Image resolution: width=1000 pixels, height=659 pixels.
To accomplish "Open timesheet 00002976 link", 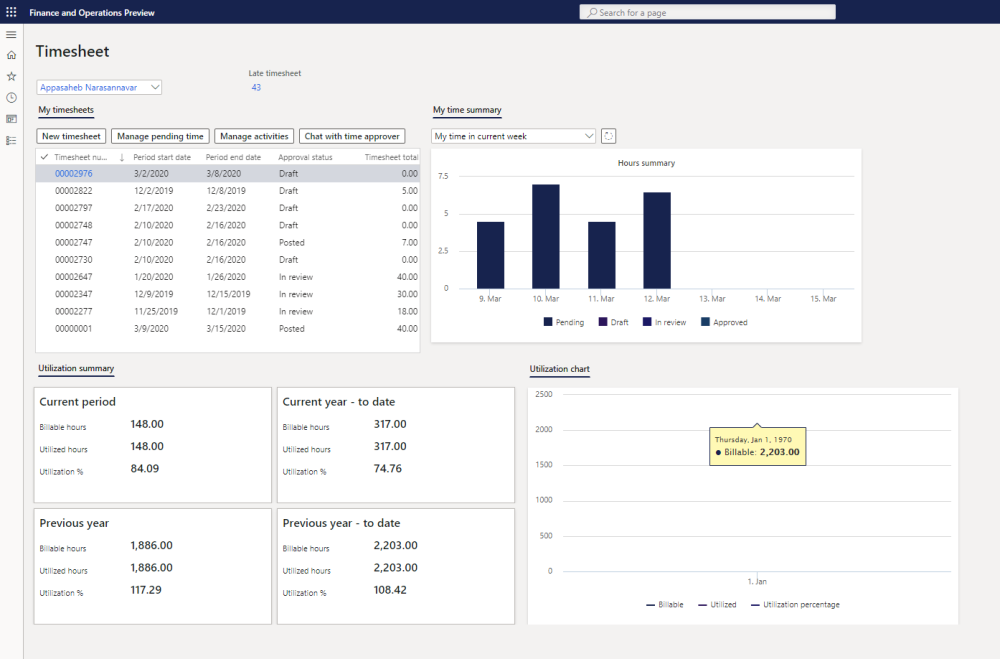I will (73, 174).
